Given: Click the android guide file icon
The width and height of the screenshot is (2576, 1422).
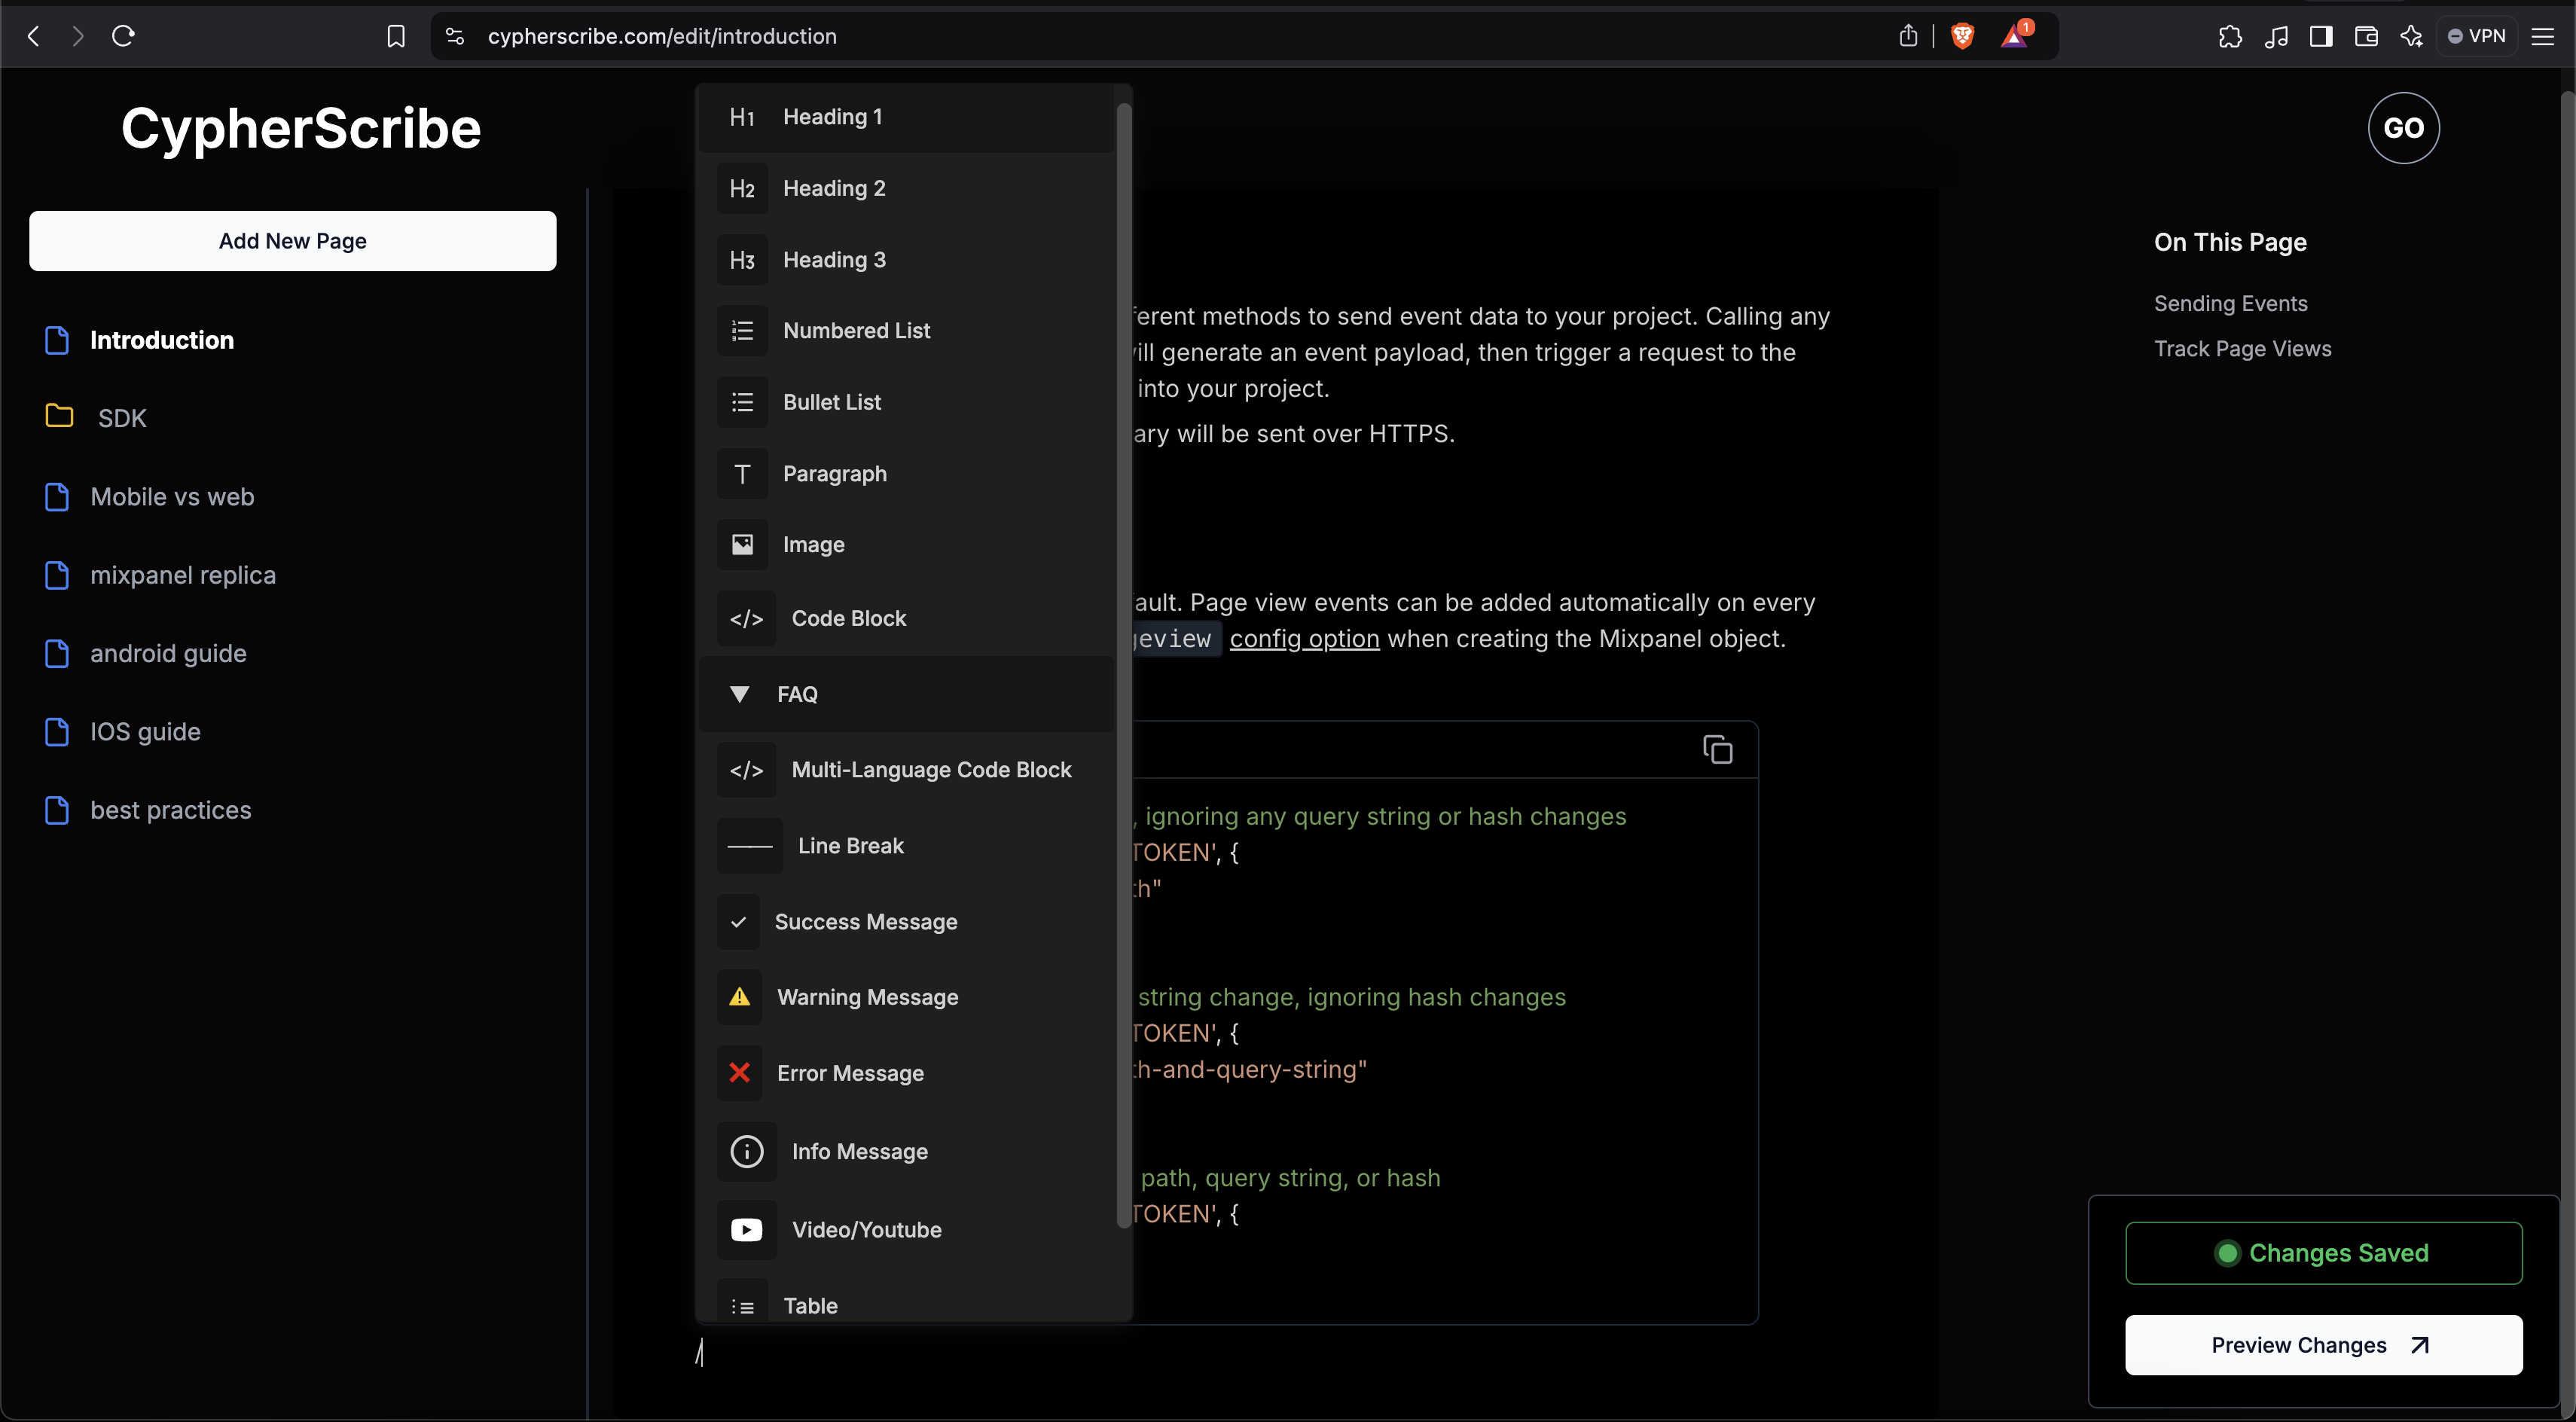Looking at the screenshot, I should (57, 653).
